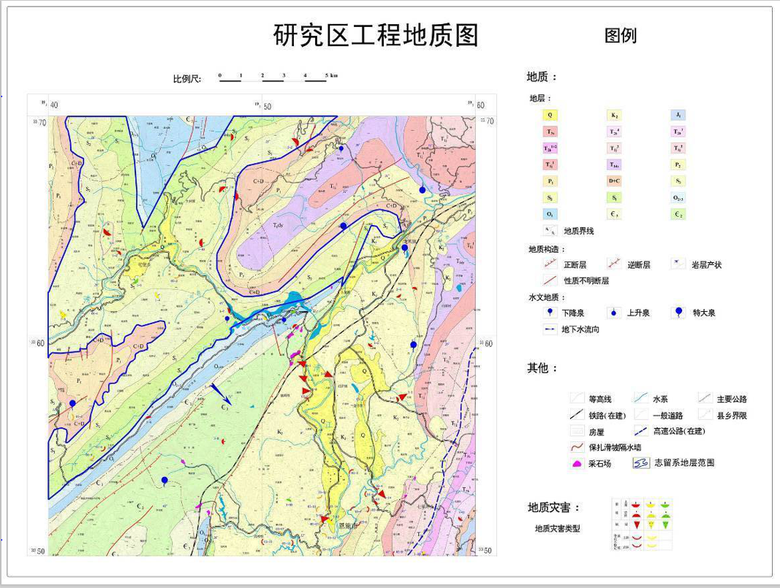The height and width of the screenshot is (588, 780).
Task: Click the 保扎滑坡隔水墙 legend symbol
Action: click(577, 447)
